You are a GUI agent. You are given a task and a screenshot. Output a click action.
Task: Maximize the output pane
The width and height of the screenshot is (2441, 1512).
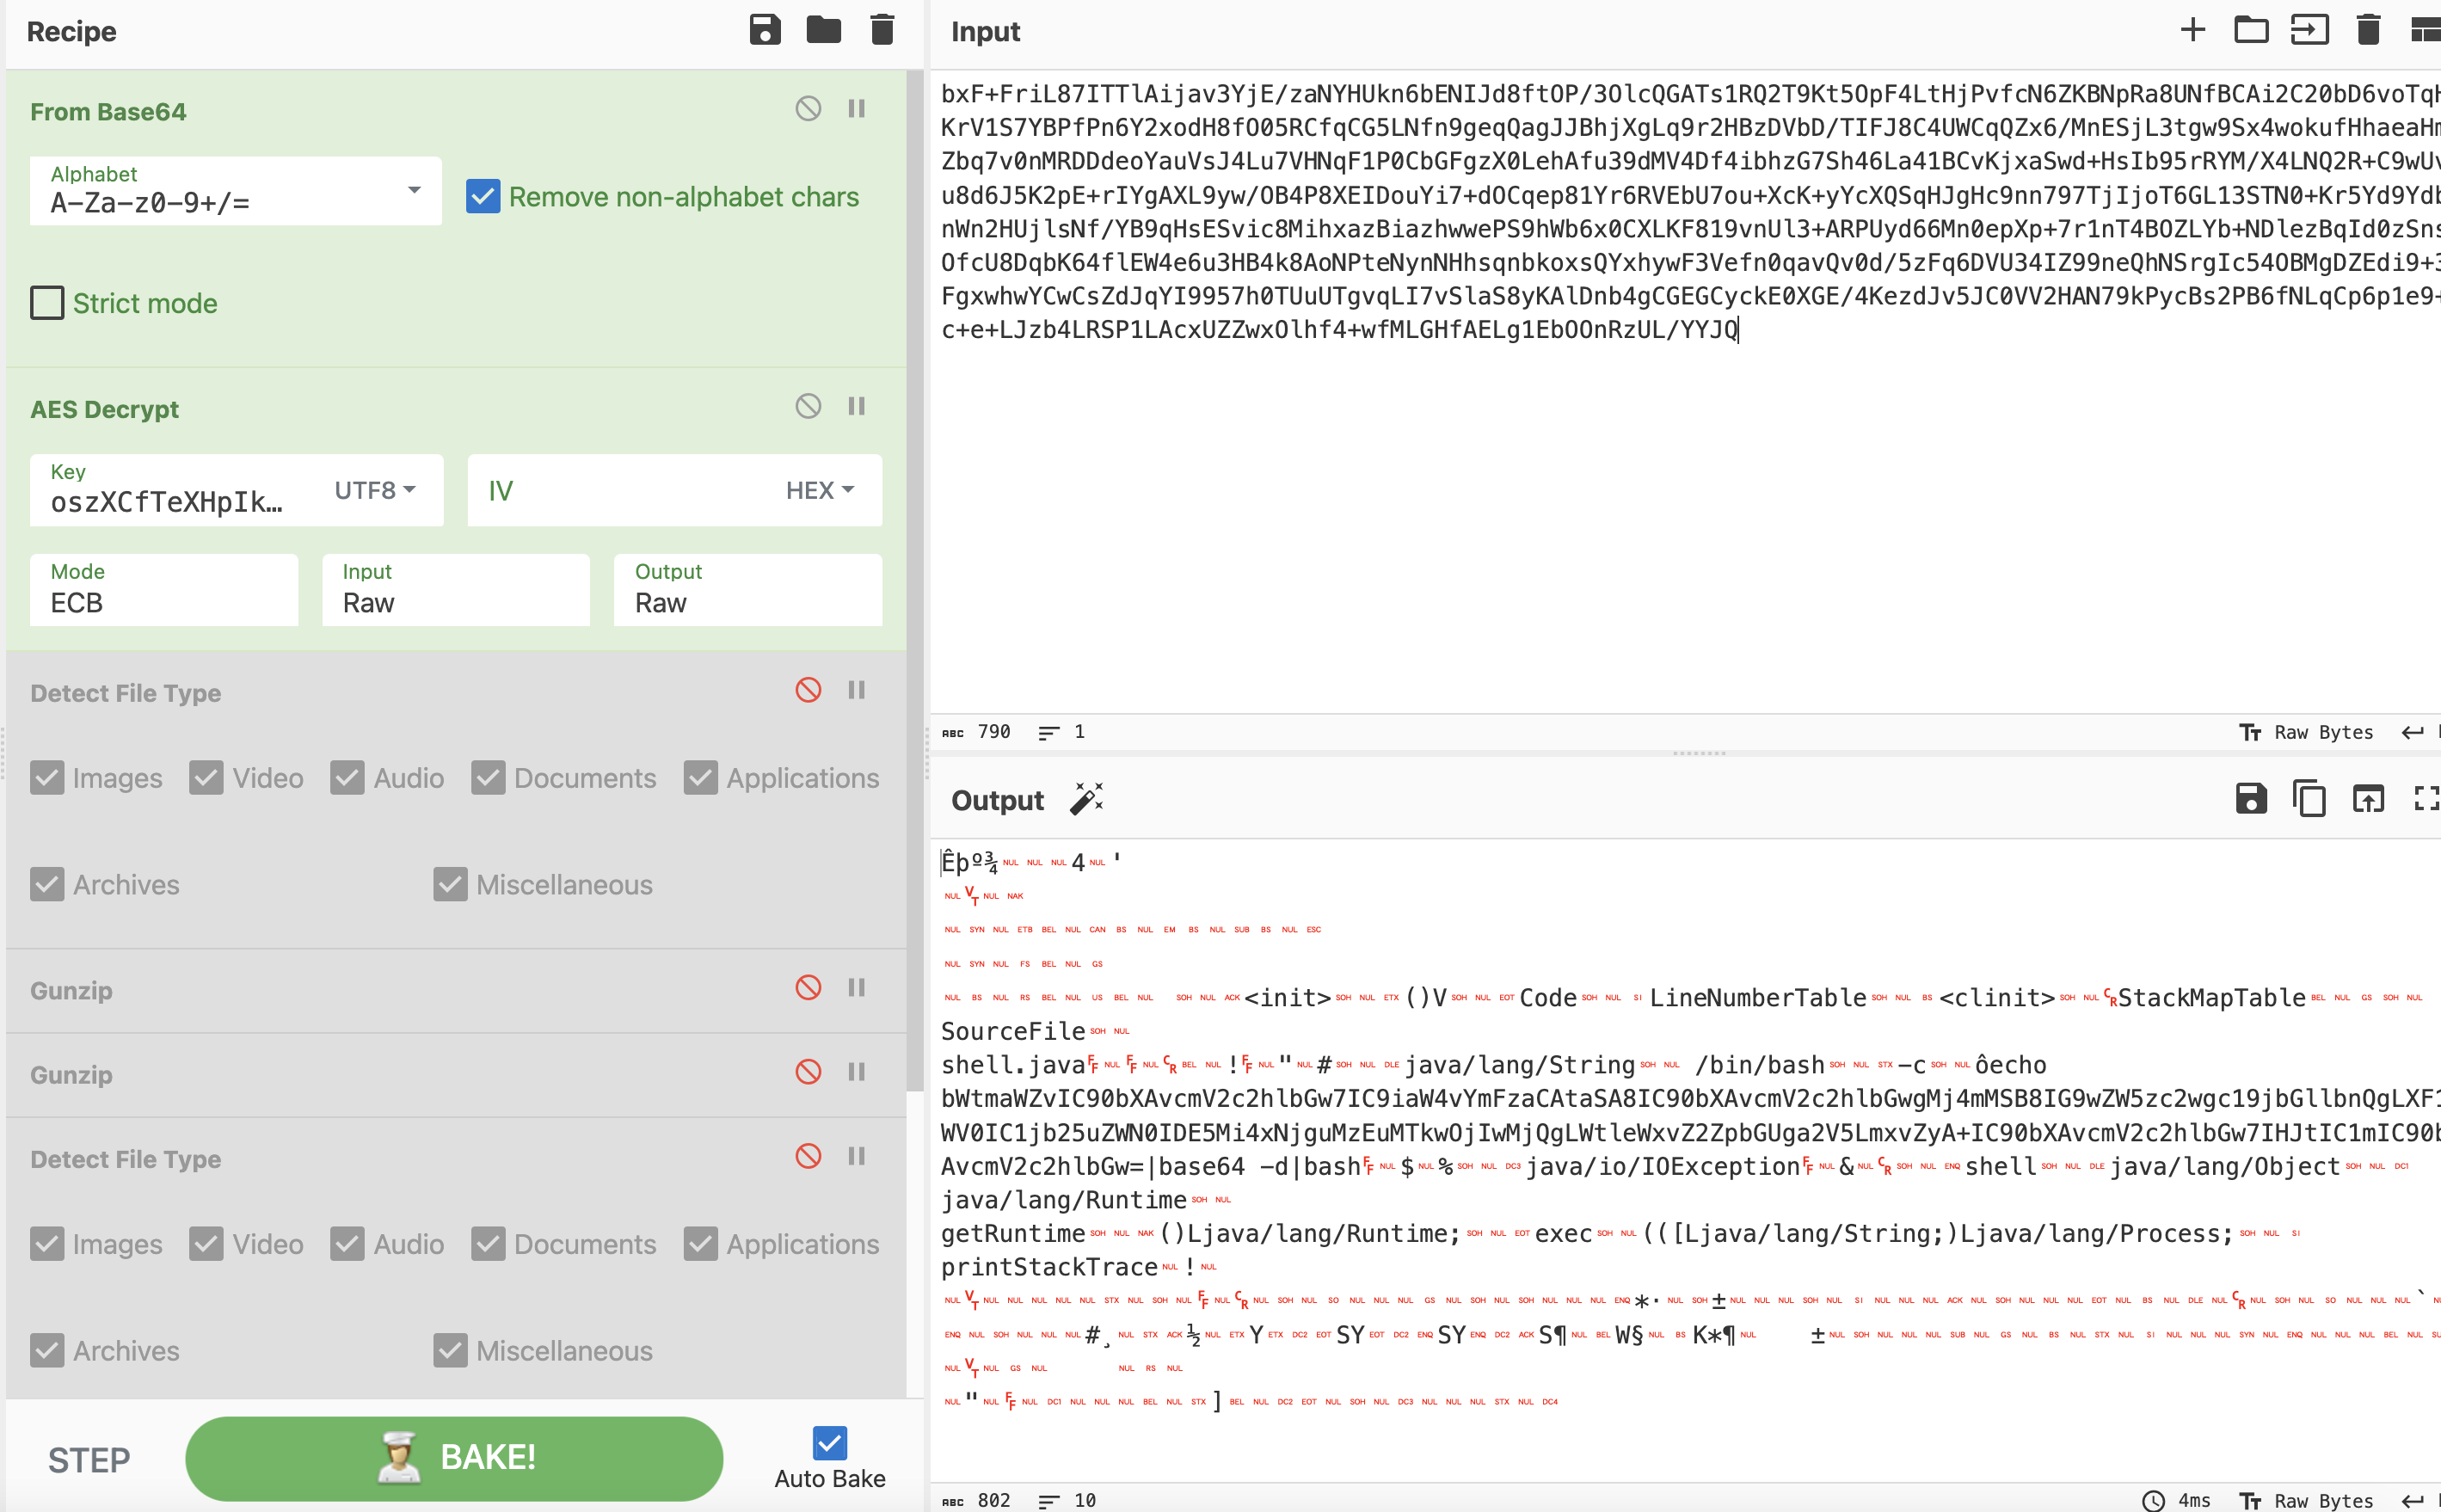pos(2428,798)
